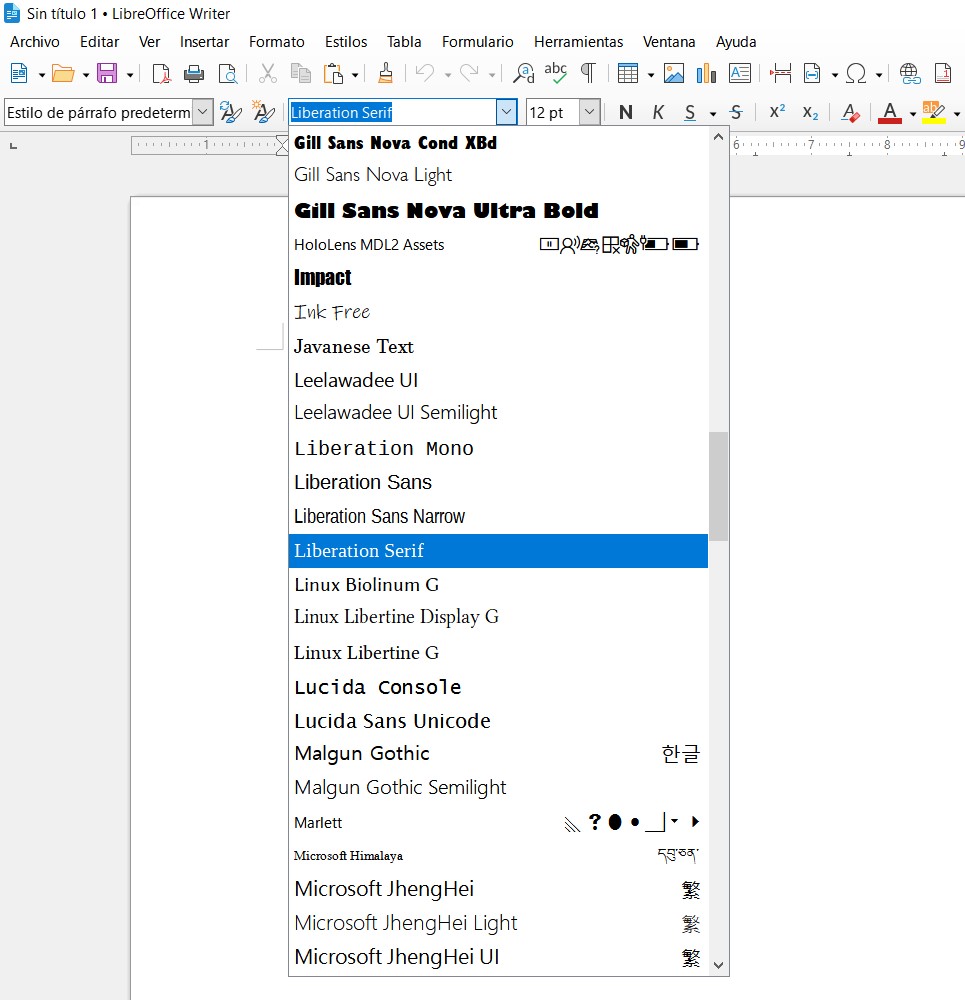Clear direct formatting
This screenshot has height=1000, width=965.
pyautogui.click(x=851, y=113)
